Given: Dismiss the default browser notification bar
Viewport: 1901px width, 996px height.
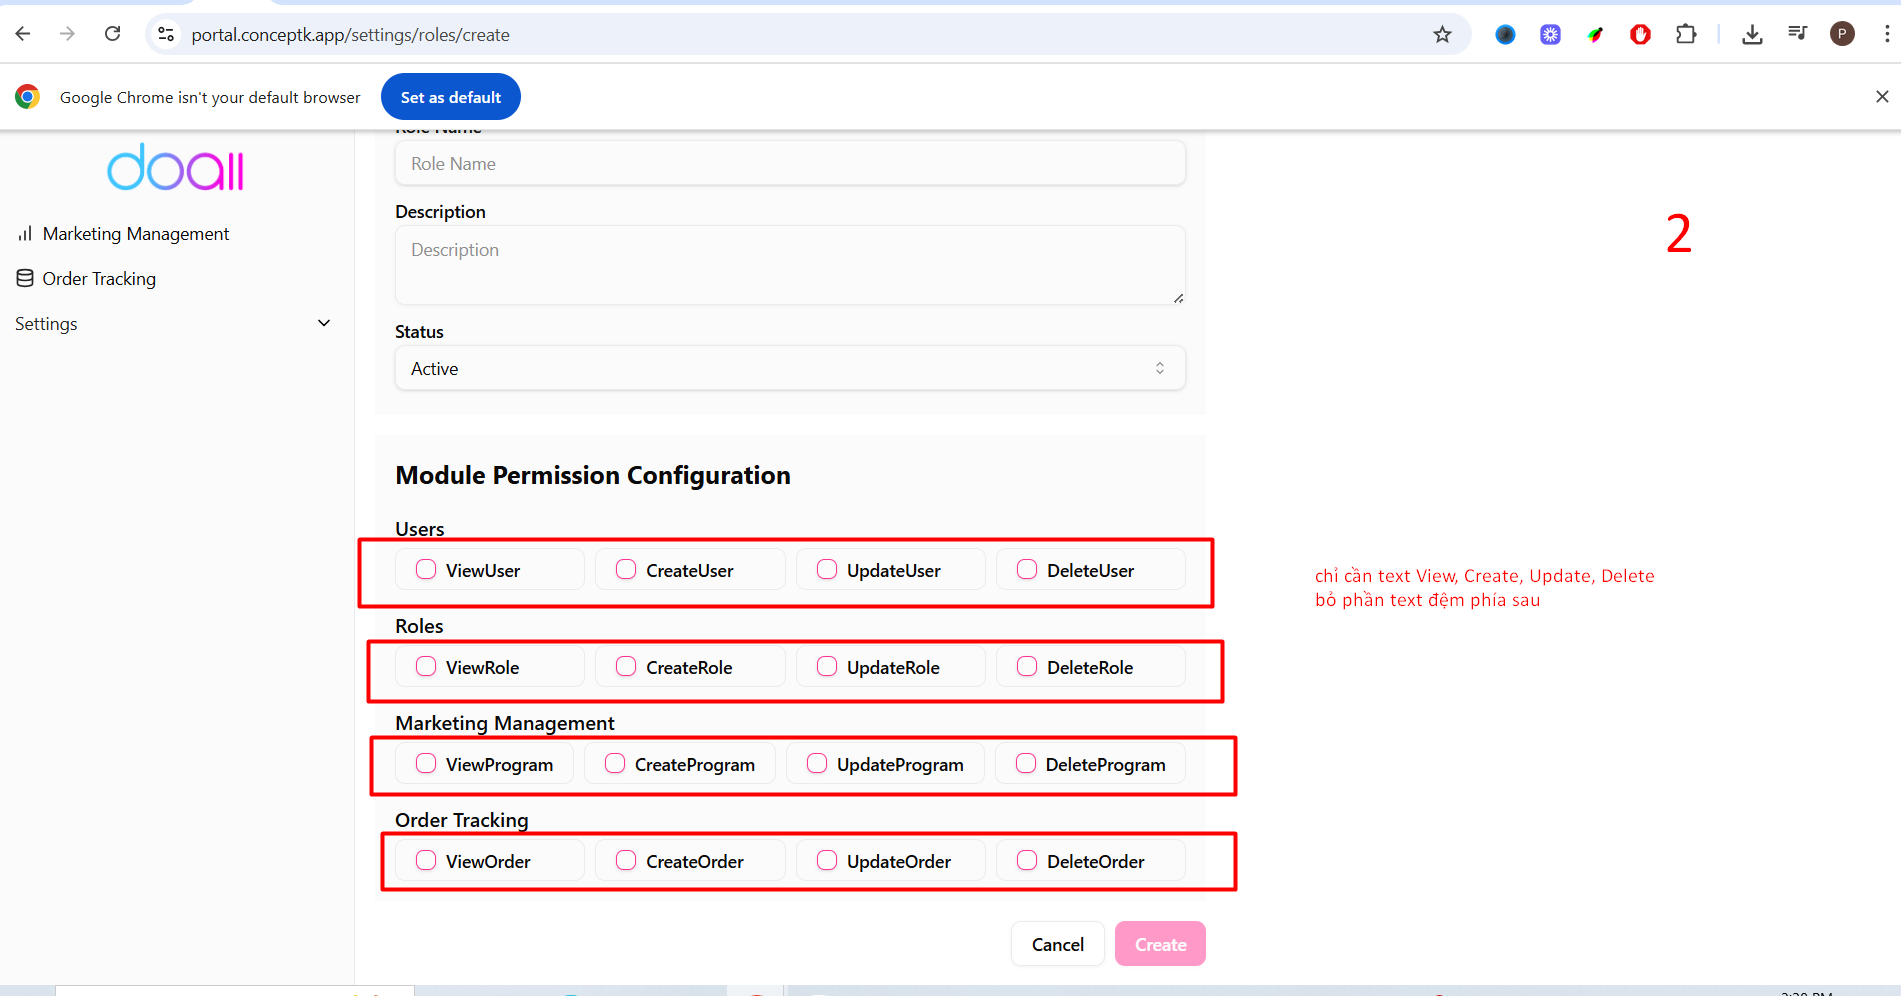Looking at the screenshot, I should coord(1881,97).
